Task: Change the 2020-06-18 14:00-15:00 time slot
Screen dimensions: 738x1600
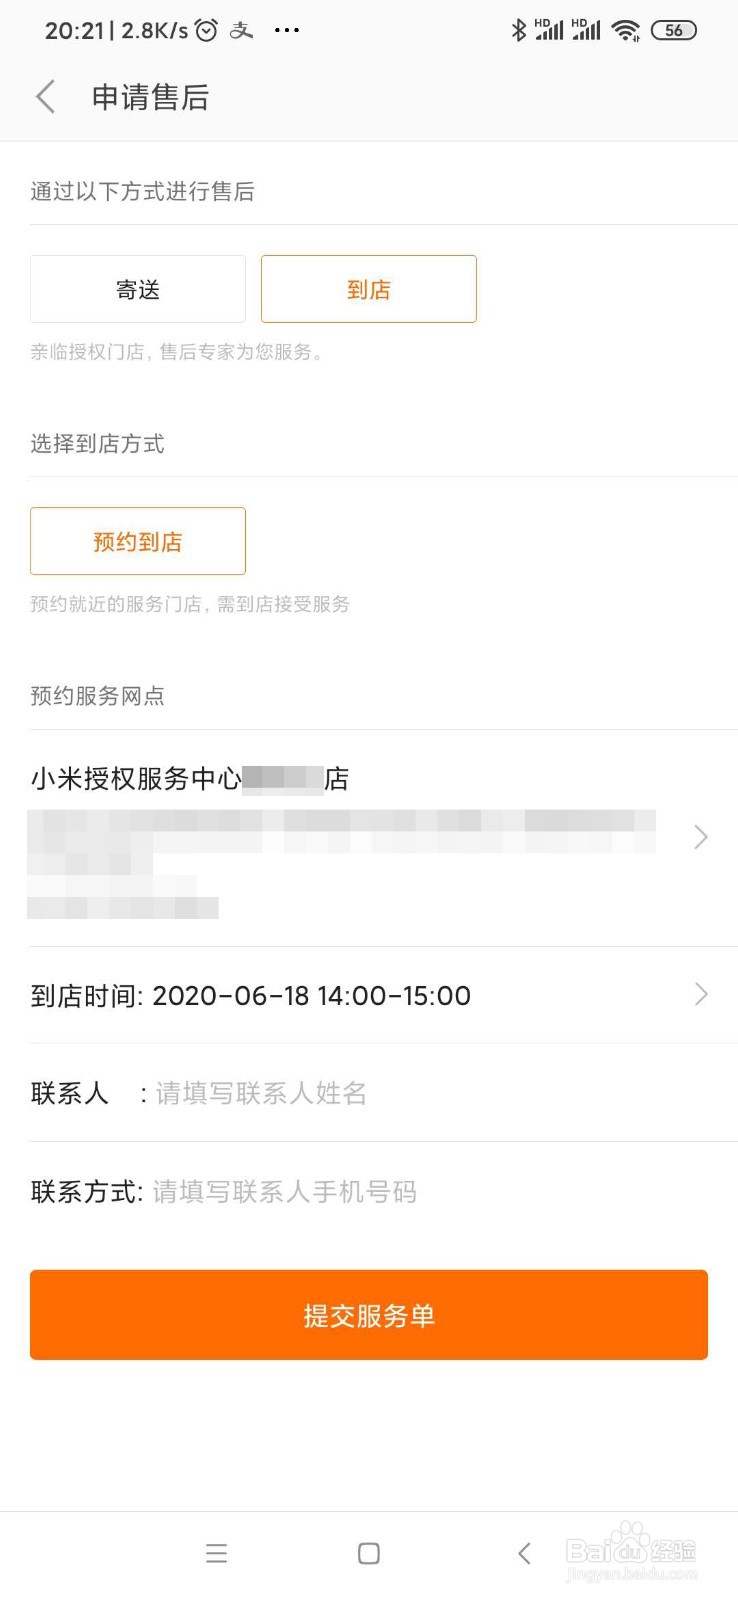Action: 311,996
